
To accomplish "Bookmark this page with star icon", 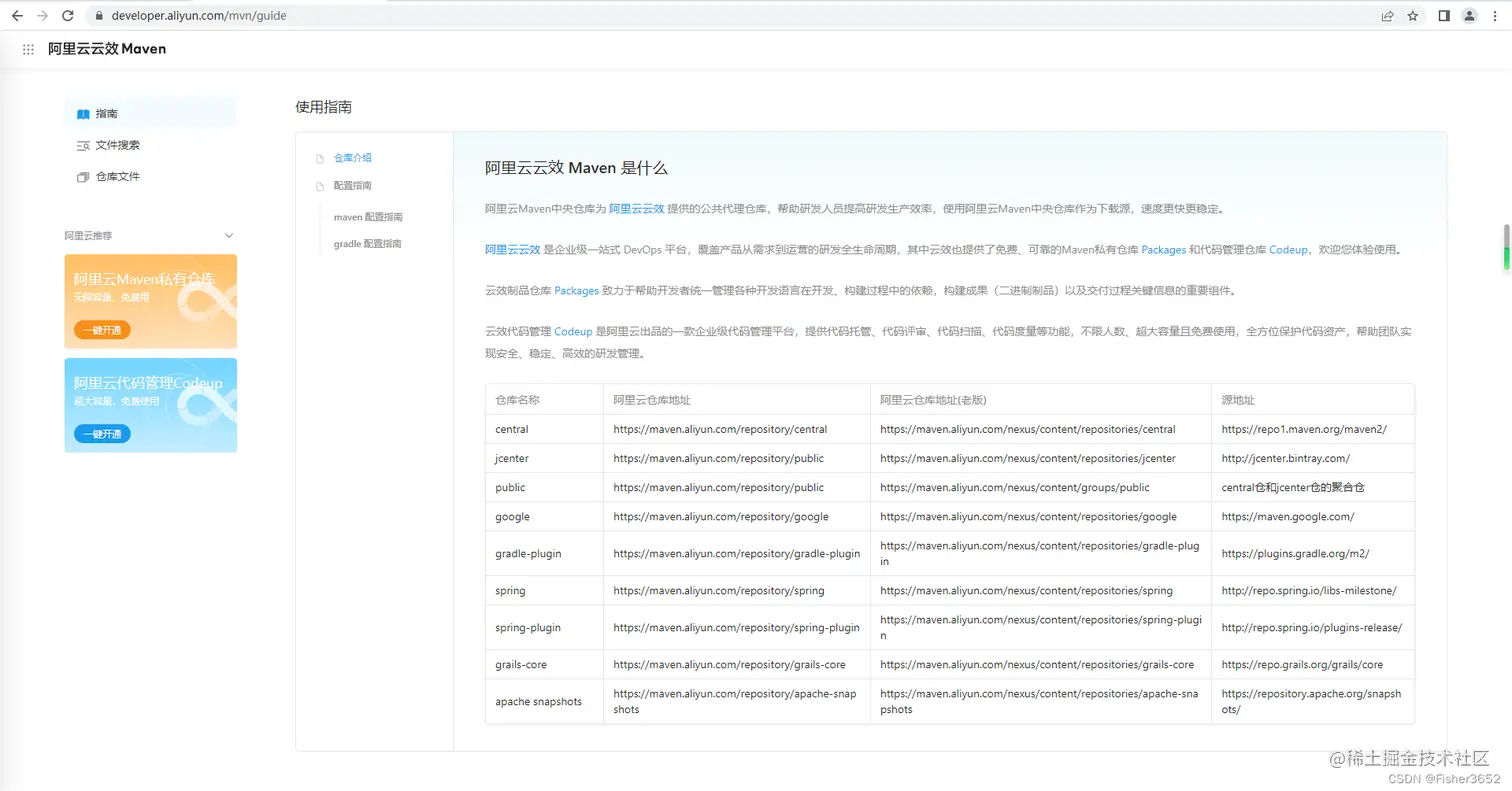I will pos(1413,16).
